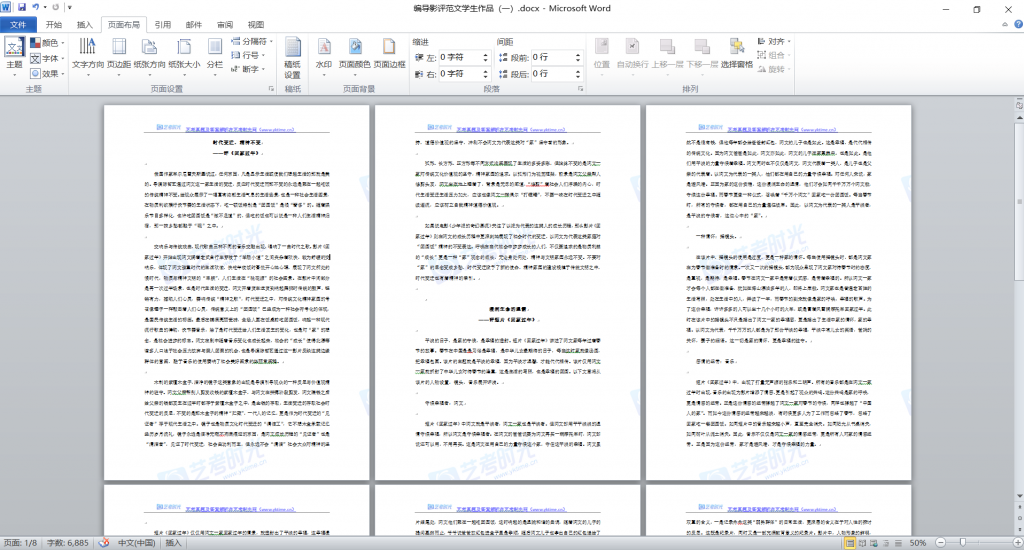This screenshot has width=1024, height=550.
Task: Switch to the 引用 (References) tab
Action: (162, 24)
